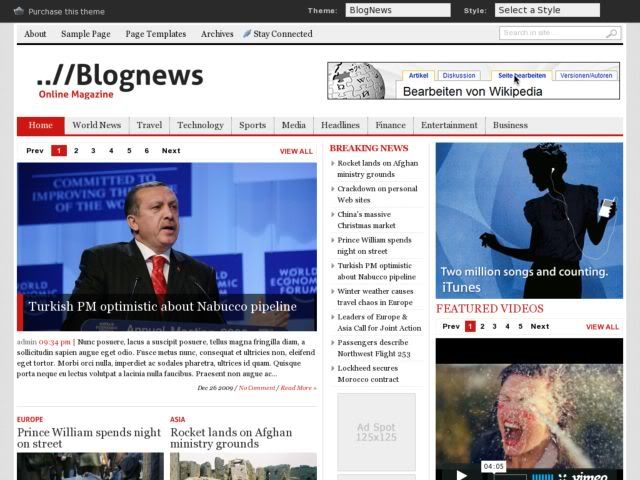Click VIEW ALL in Featured Videos

point(602,327)
